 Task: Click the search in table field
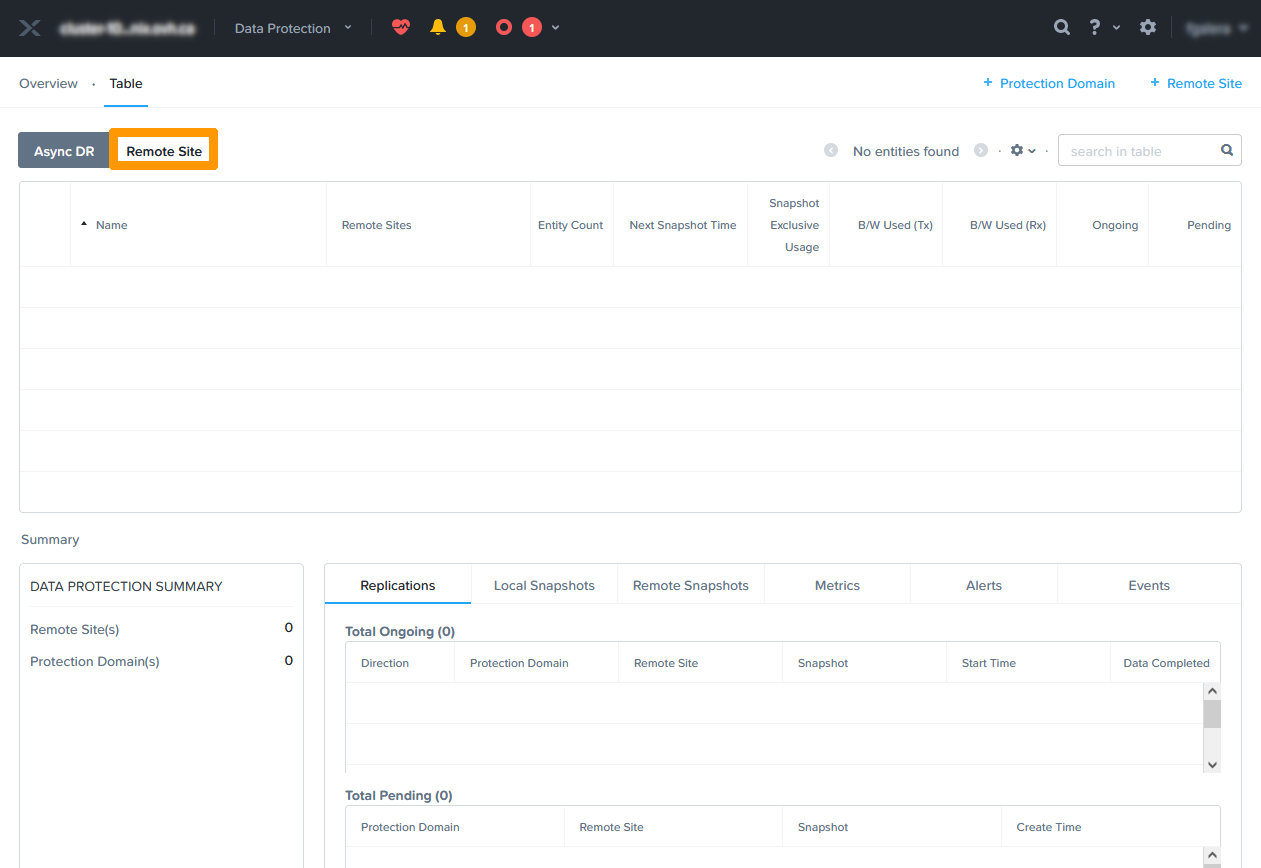tap(1136, 151)
